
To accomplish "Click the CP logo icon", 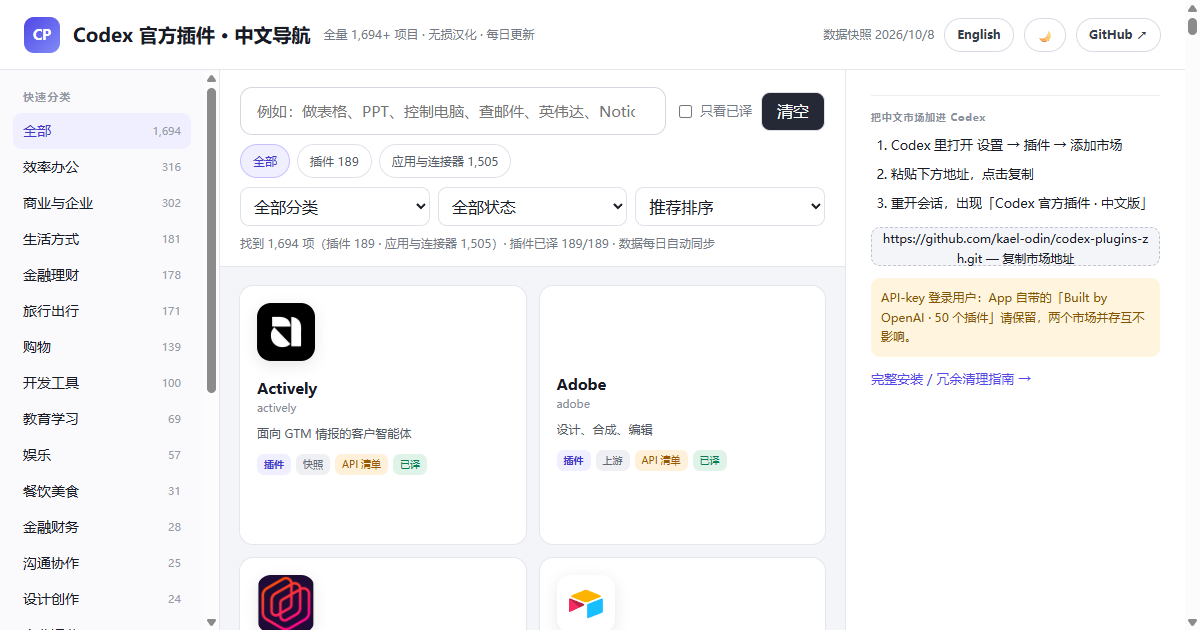I will [x=42, y=35].
